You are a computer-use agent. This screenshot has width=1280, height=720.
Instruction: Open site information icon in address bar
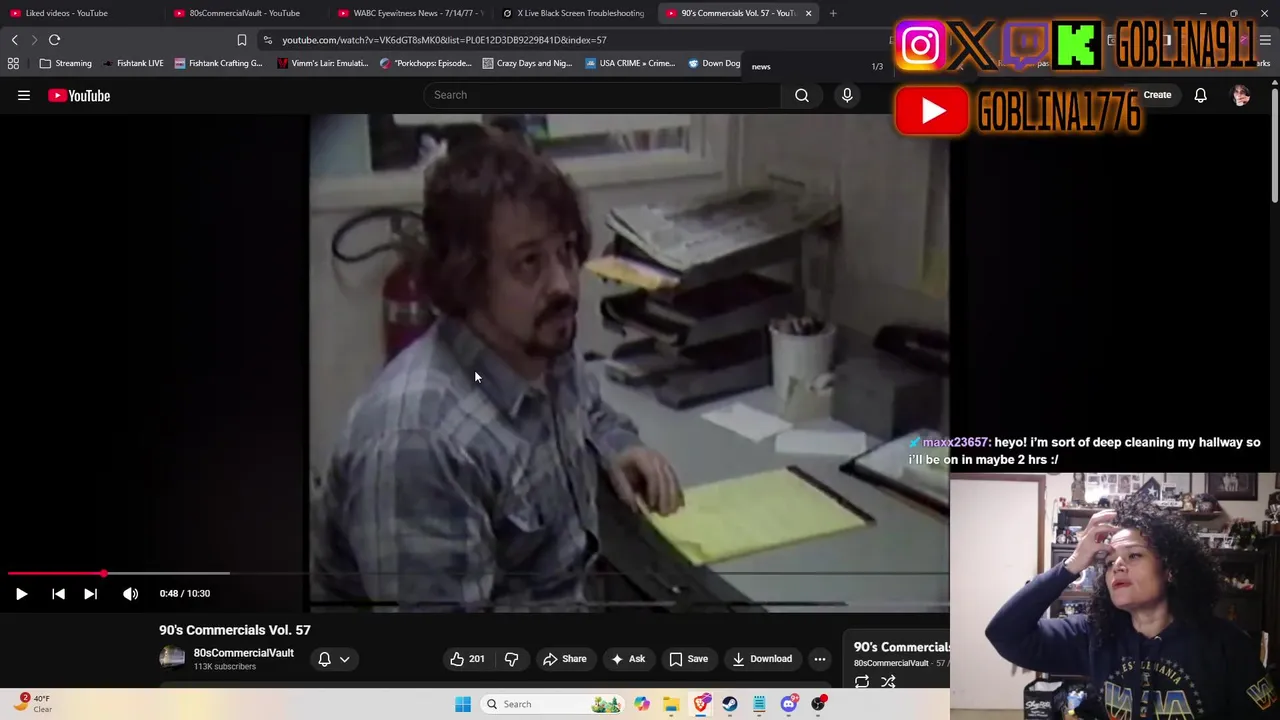click(x=267, y=40)
